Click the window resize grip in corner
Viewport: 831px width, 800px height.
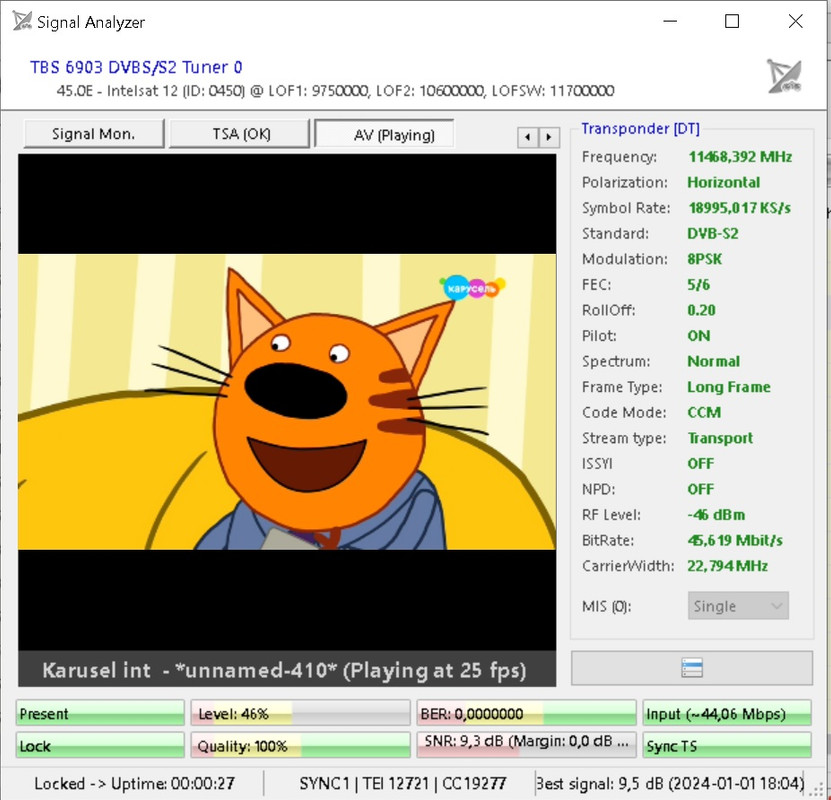coord(818,790)
